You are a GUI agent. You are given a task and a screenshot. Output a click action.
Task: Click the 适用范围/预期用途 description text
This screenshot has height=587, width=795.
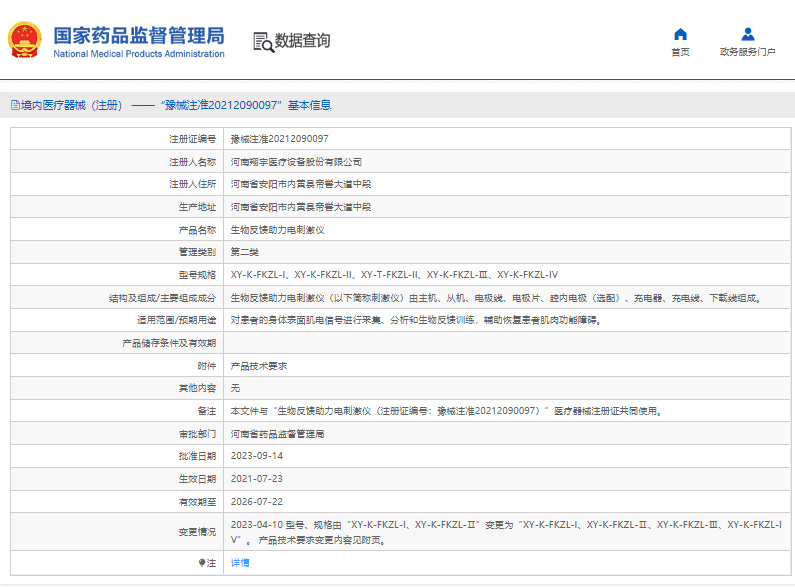coord(416,320)
